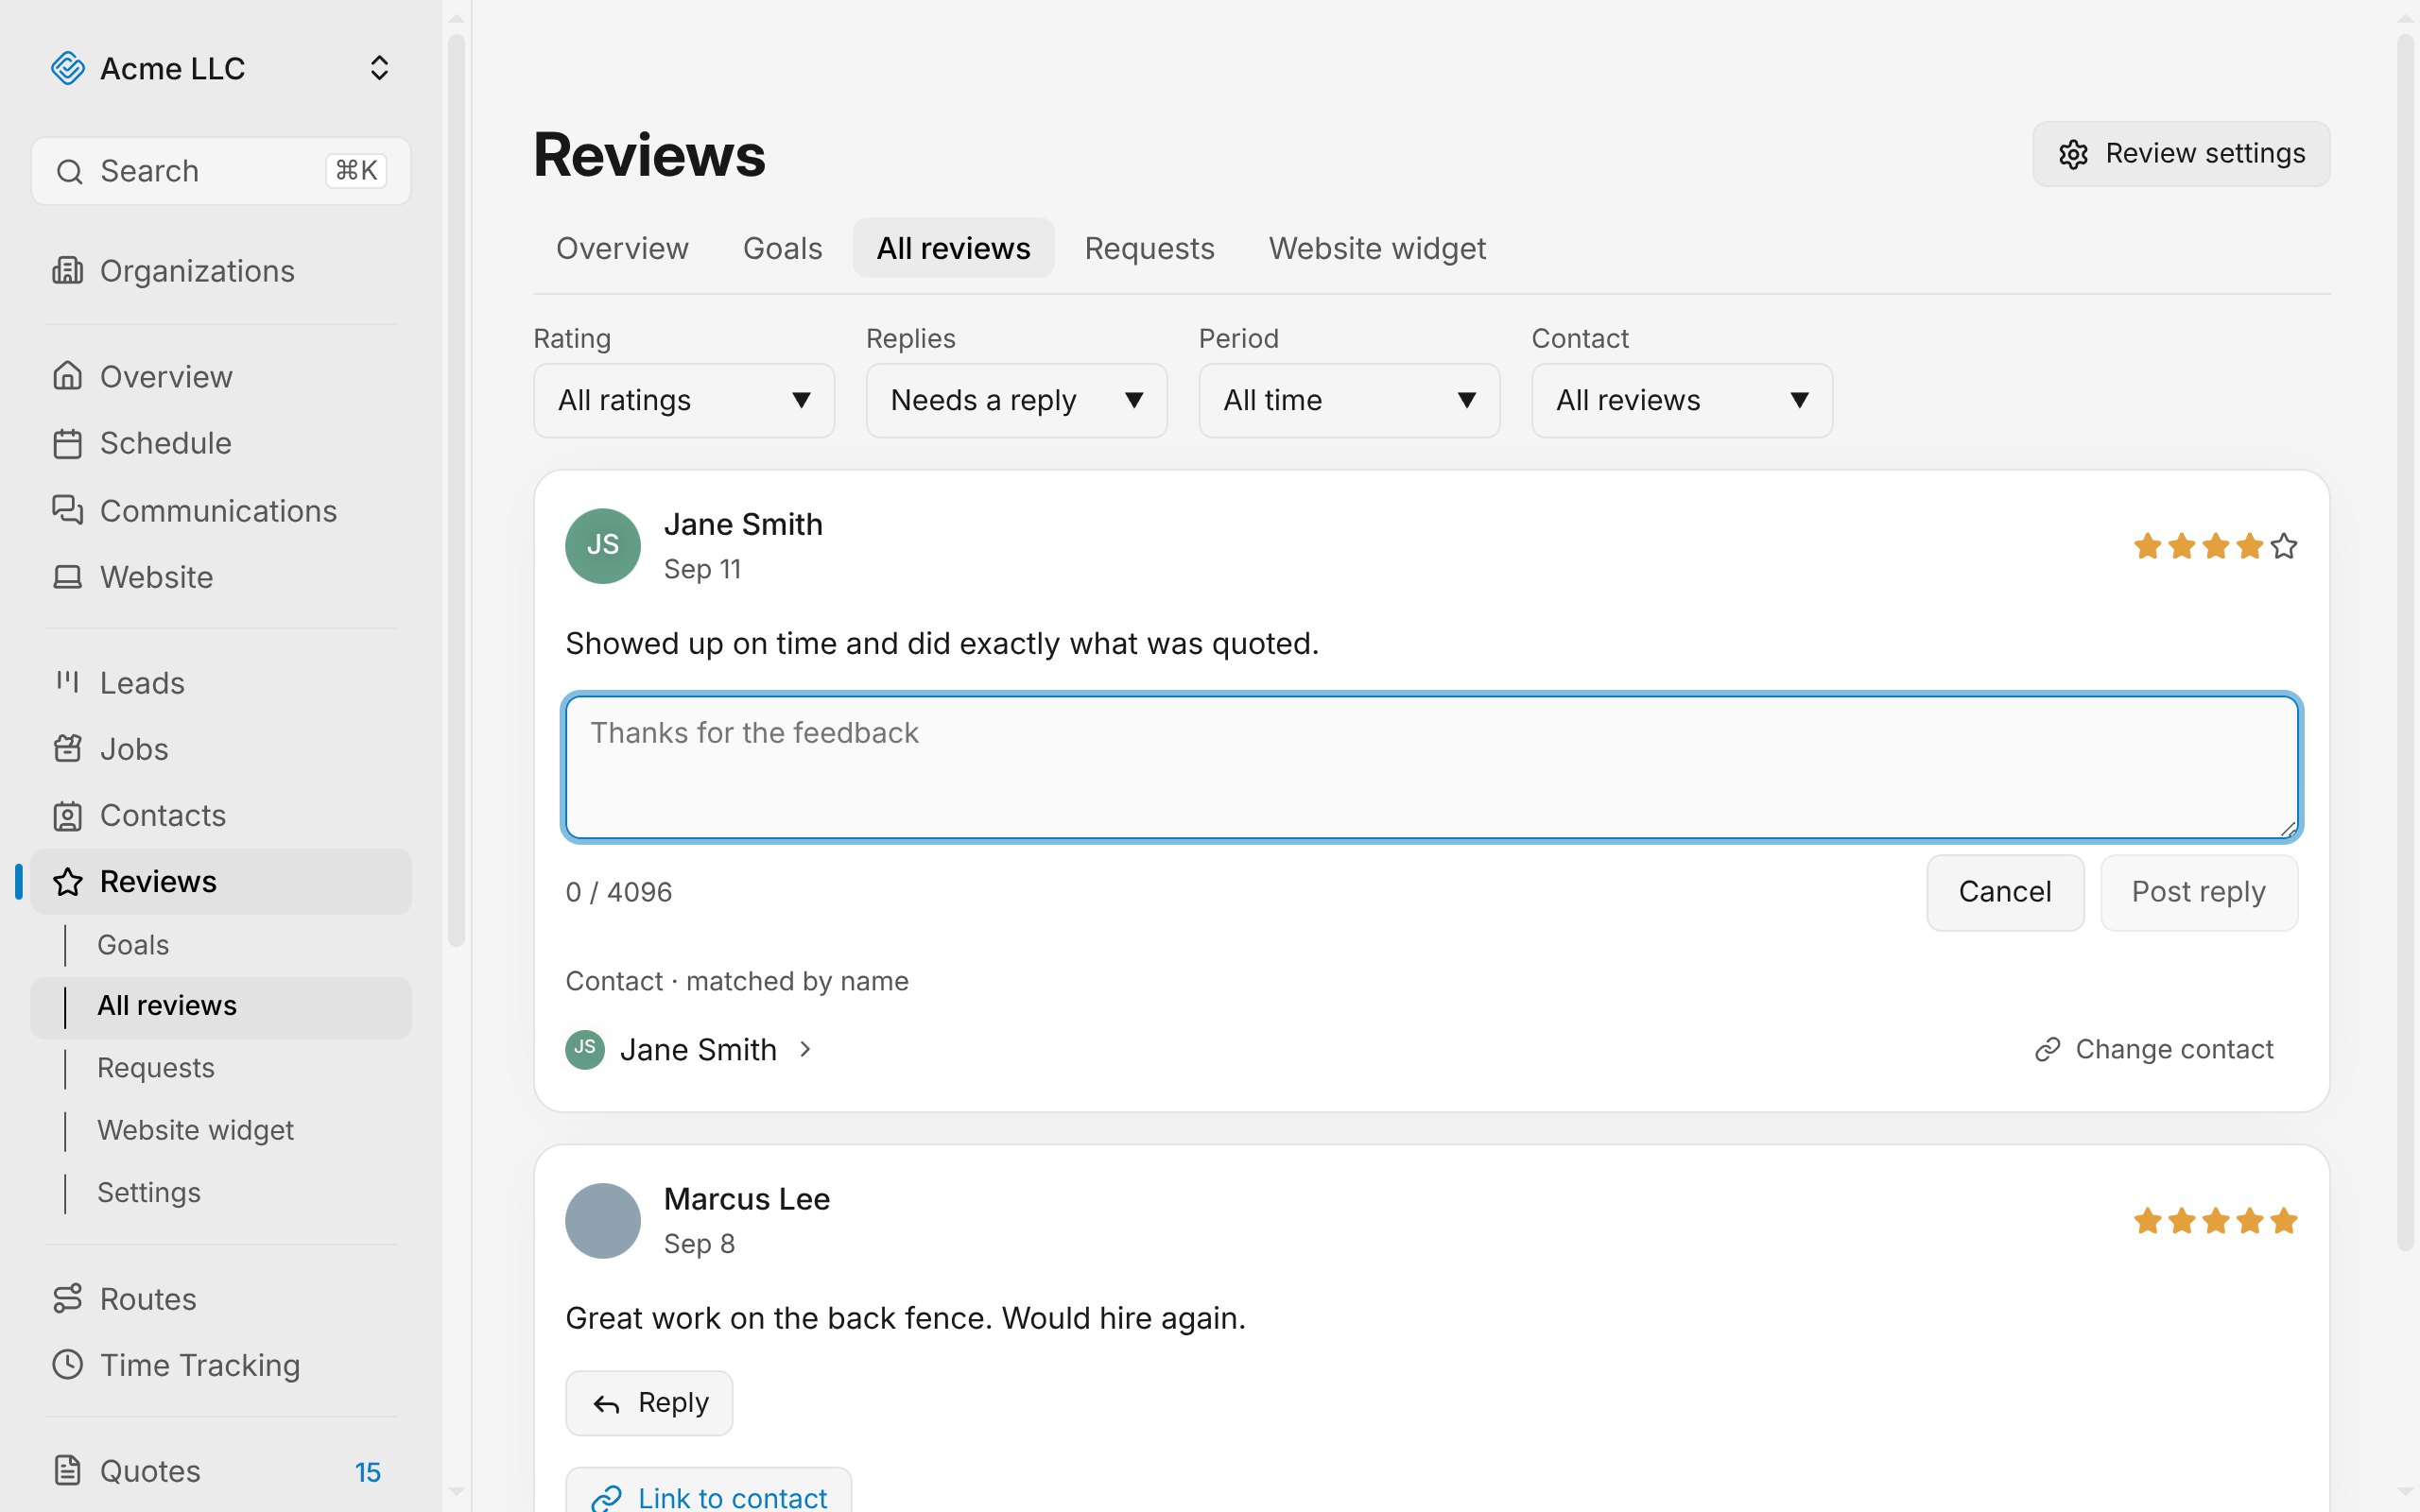
Task: Go to Overview via the home icon
Action: [68, 376]
